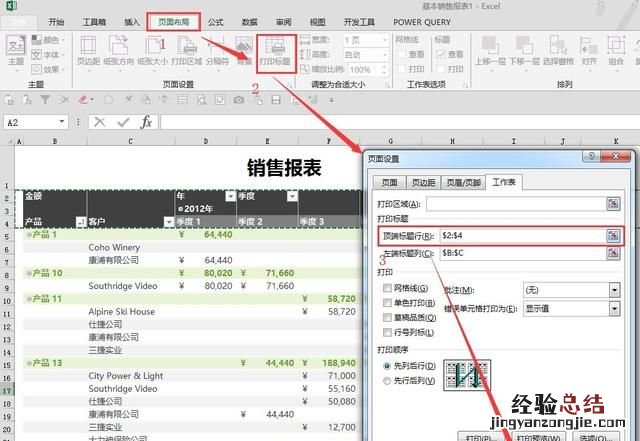Screen dimensions: 640x441
Task: Click range selector icon for 顶端标题行 field
Action: 613,236
